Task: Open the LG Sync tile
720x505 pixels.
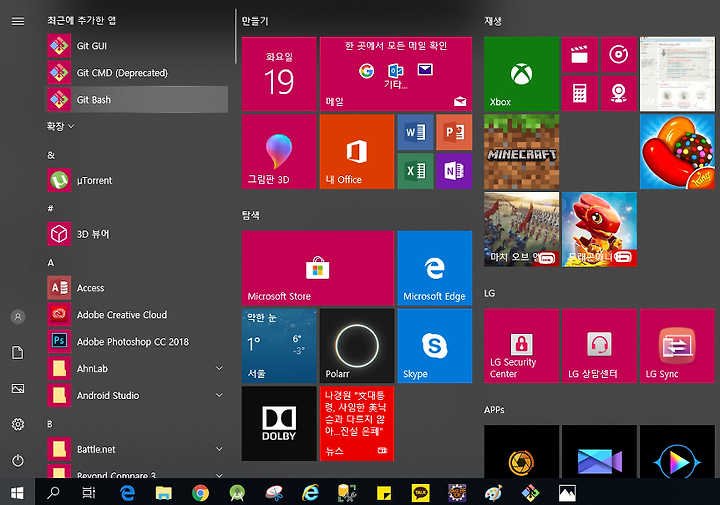Action: pos(677,346)
